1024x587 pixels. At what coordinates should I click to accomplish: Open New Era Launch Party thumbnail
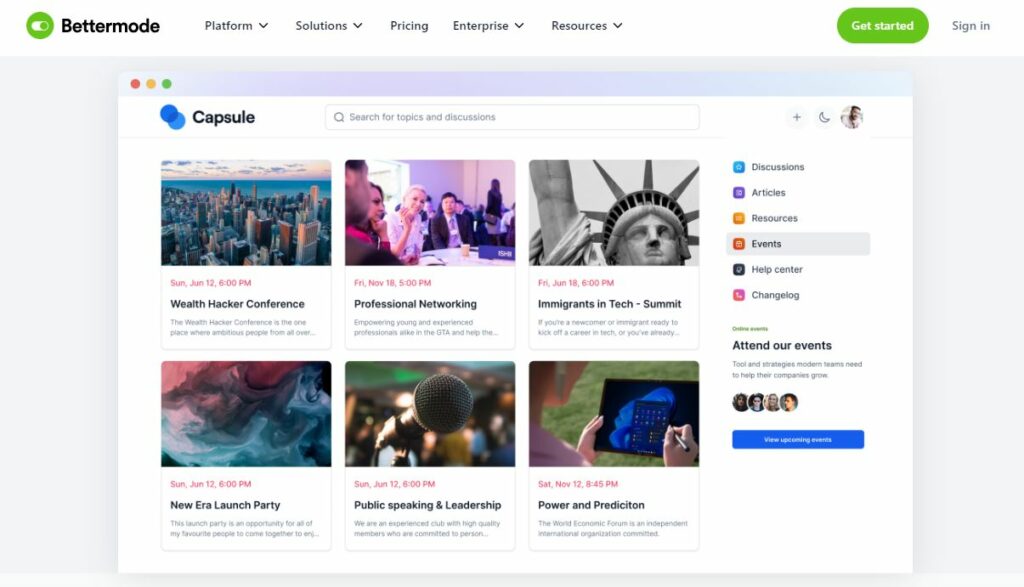(246, 414)
